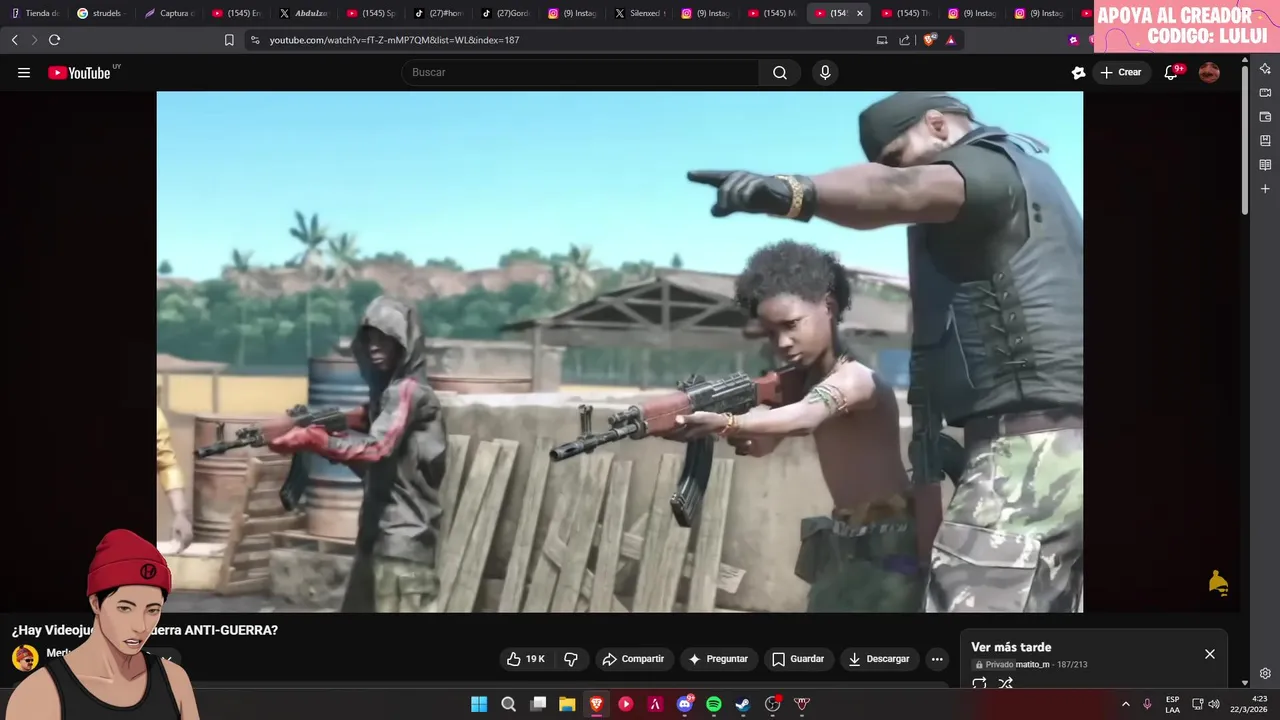Open Discord from taskbar

[x=685, y=704]
